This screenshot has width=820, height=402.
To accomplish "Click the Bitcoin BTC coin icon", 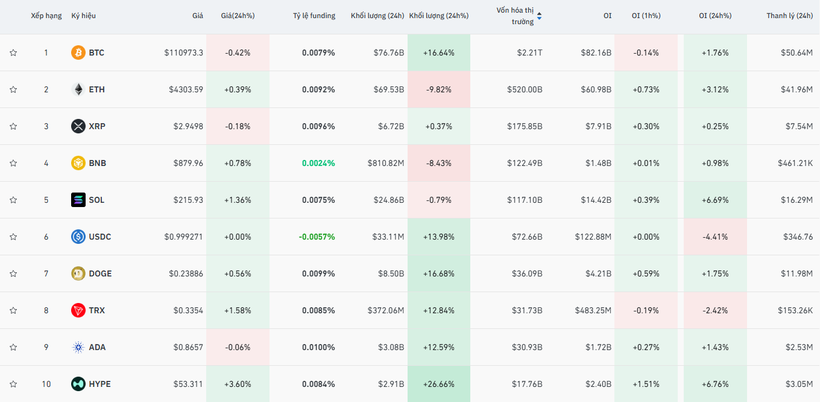I will point(78,52).
